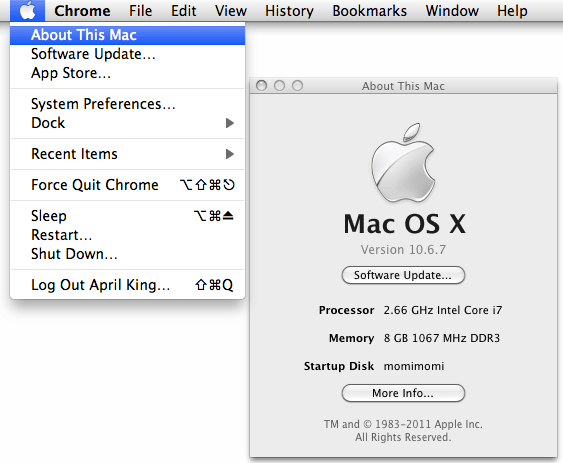Viewport: 563px width, 463px height.
Task: Open the Edit menu
Action: (x=183, y=11)
